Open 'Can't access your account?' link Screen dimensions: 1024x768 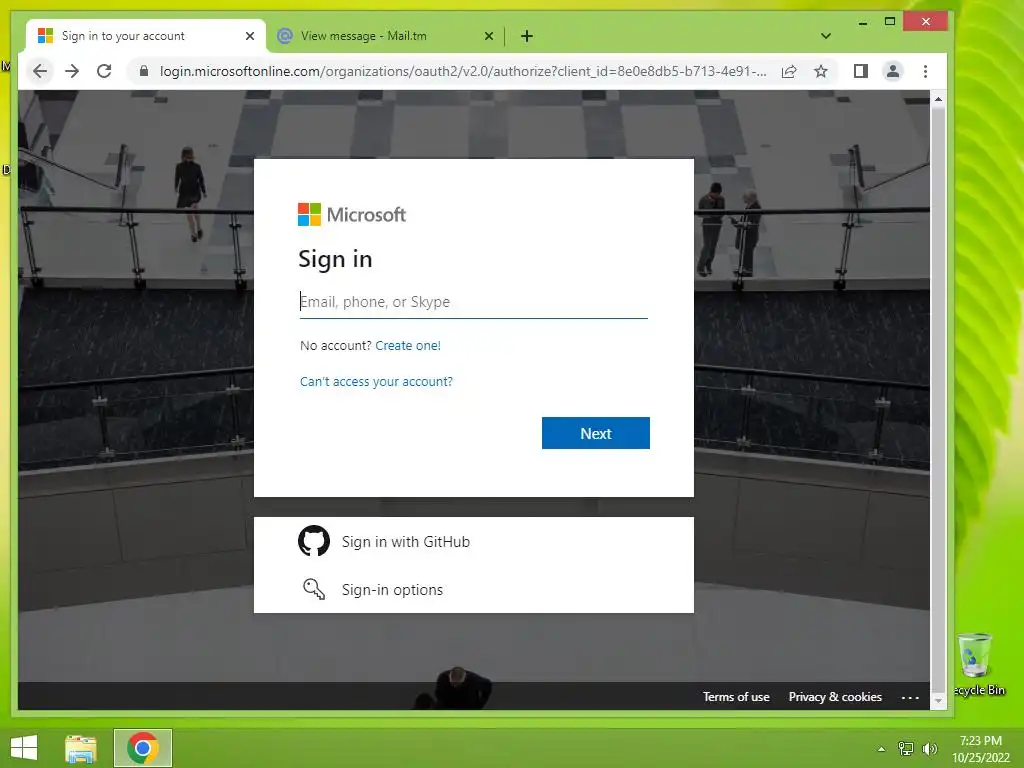[376, 381]
